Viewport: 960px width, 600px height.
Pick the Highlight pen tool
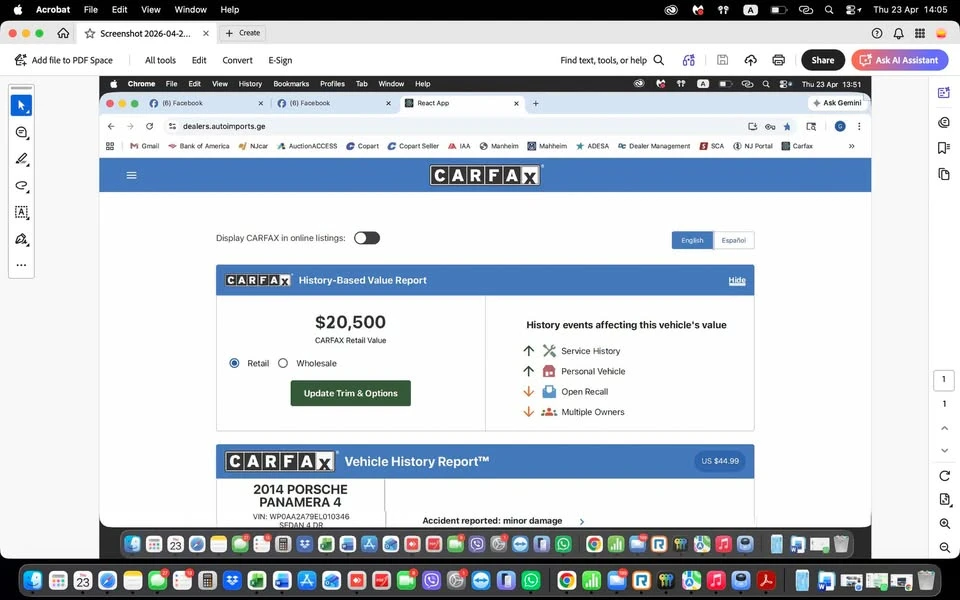coord(21,159)
